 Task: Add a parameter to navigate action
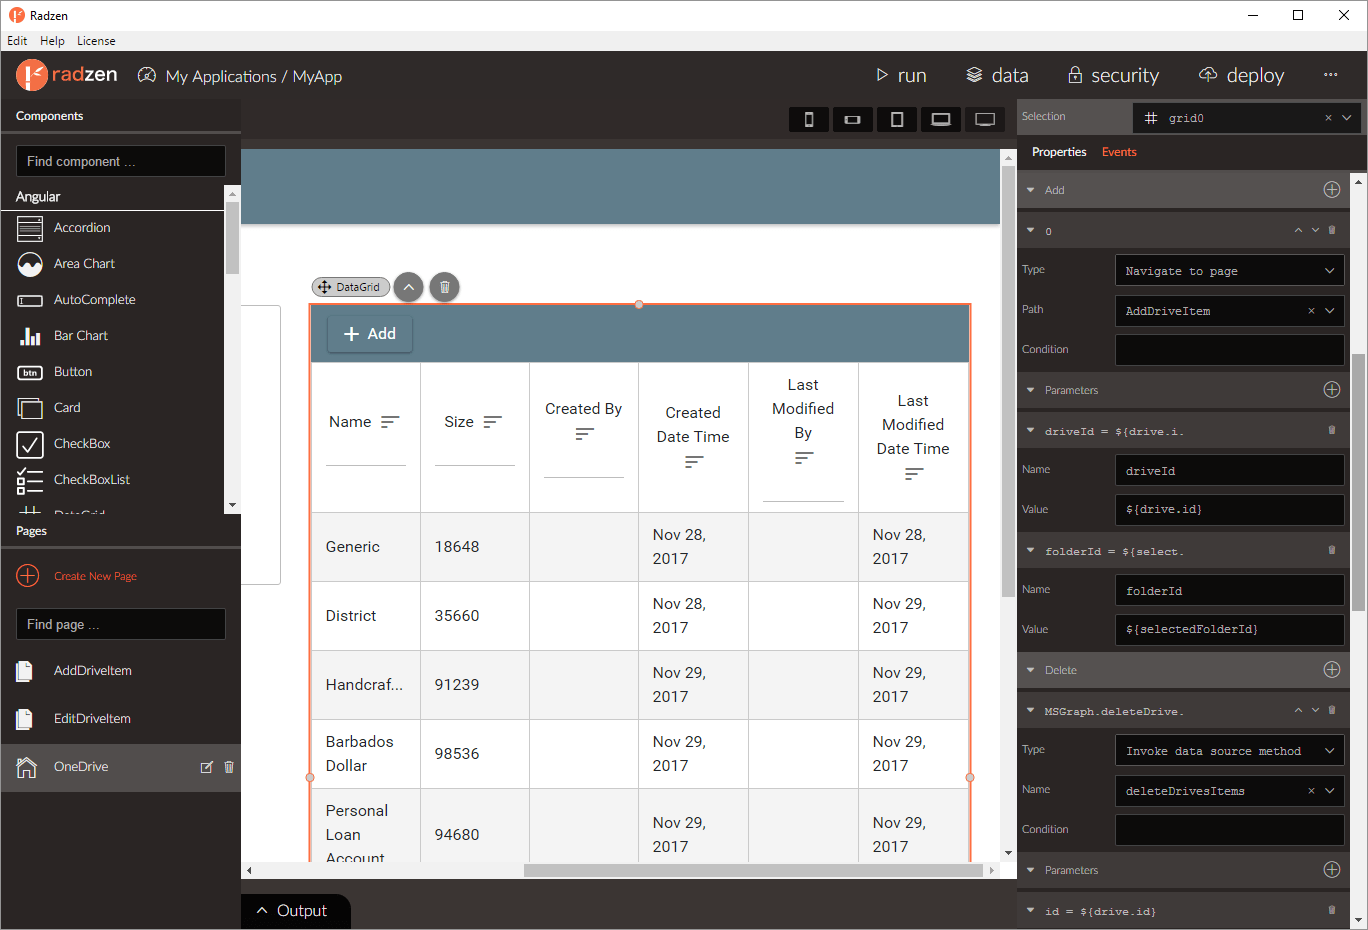click(1332, 390)
